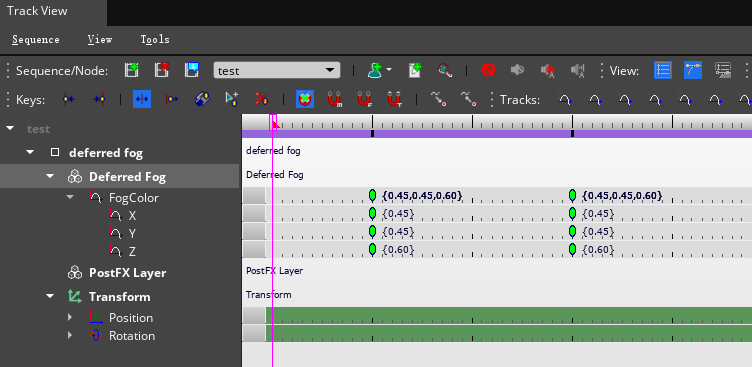Collapse the FogColor track
The height and width of the screenshot is (367, 752).
tap(70, 197)
